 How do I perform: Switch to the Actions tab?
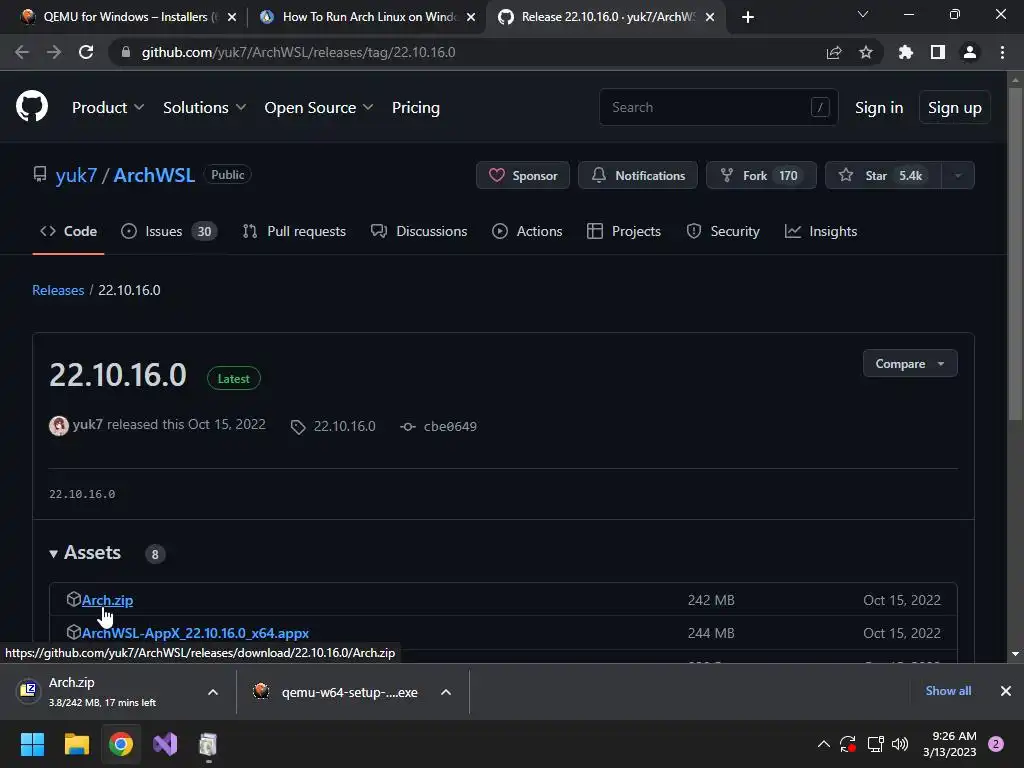[x=527, y=231]
